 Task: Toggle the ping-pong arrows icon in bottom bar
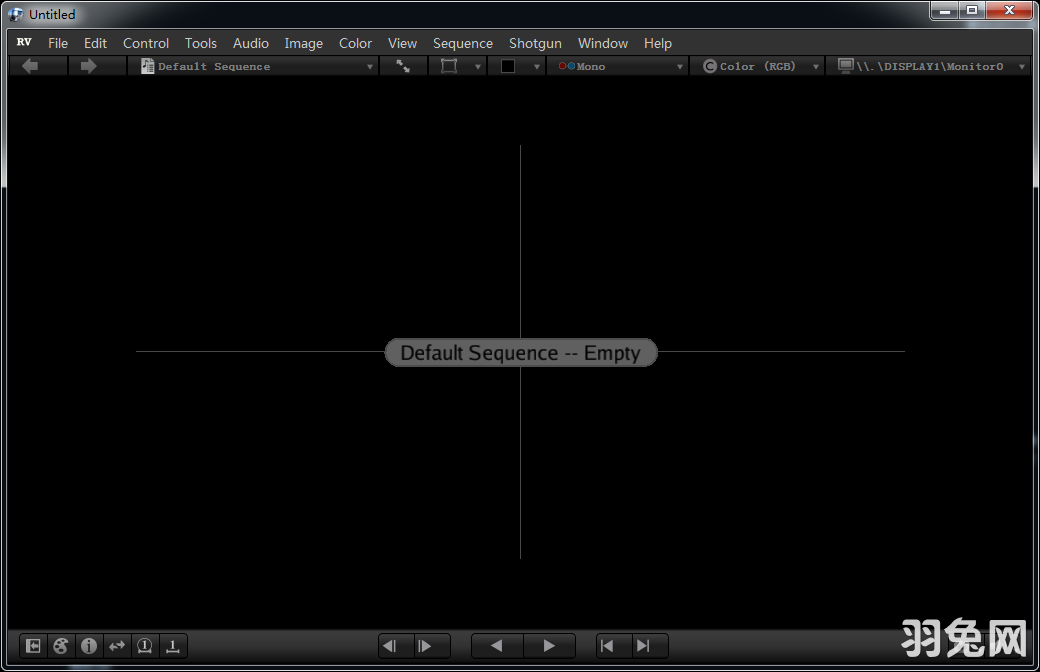point(117,646)
